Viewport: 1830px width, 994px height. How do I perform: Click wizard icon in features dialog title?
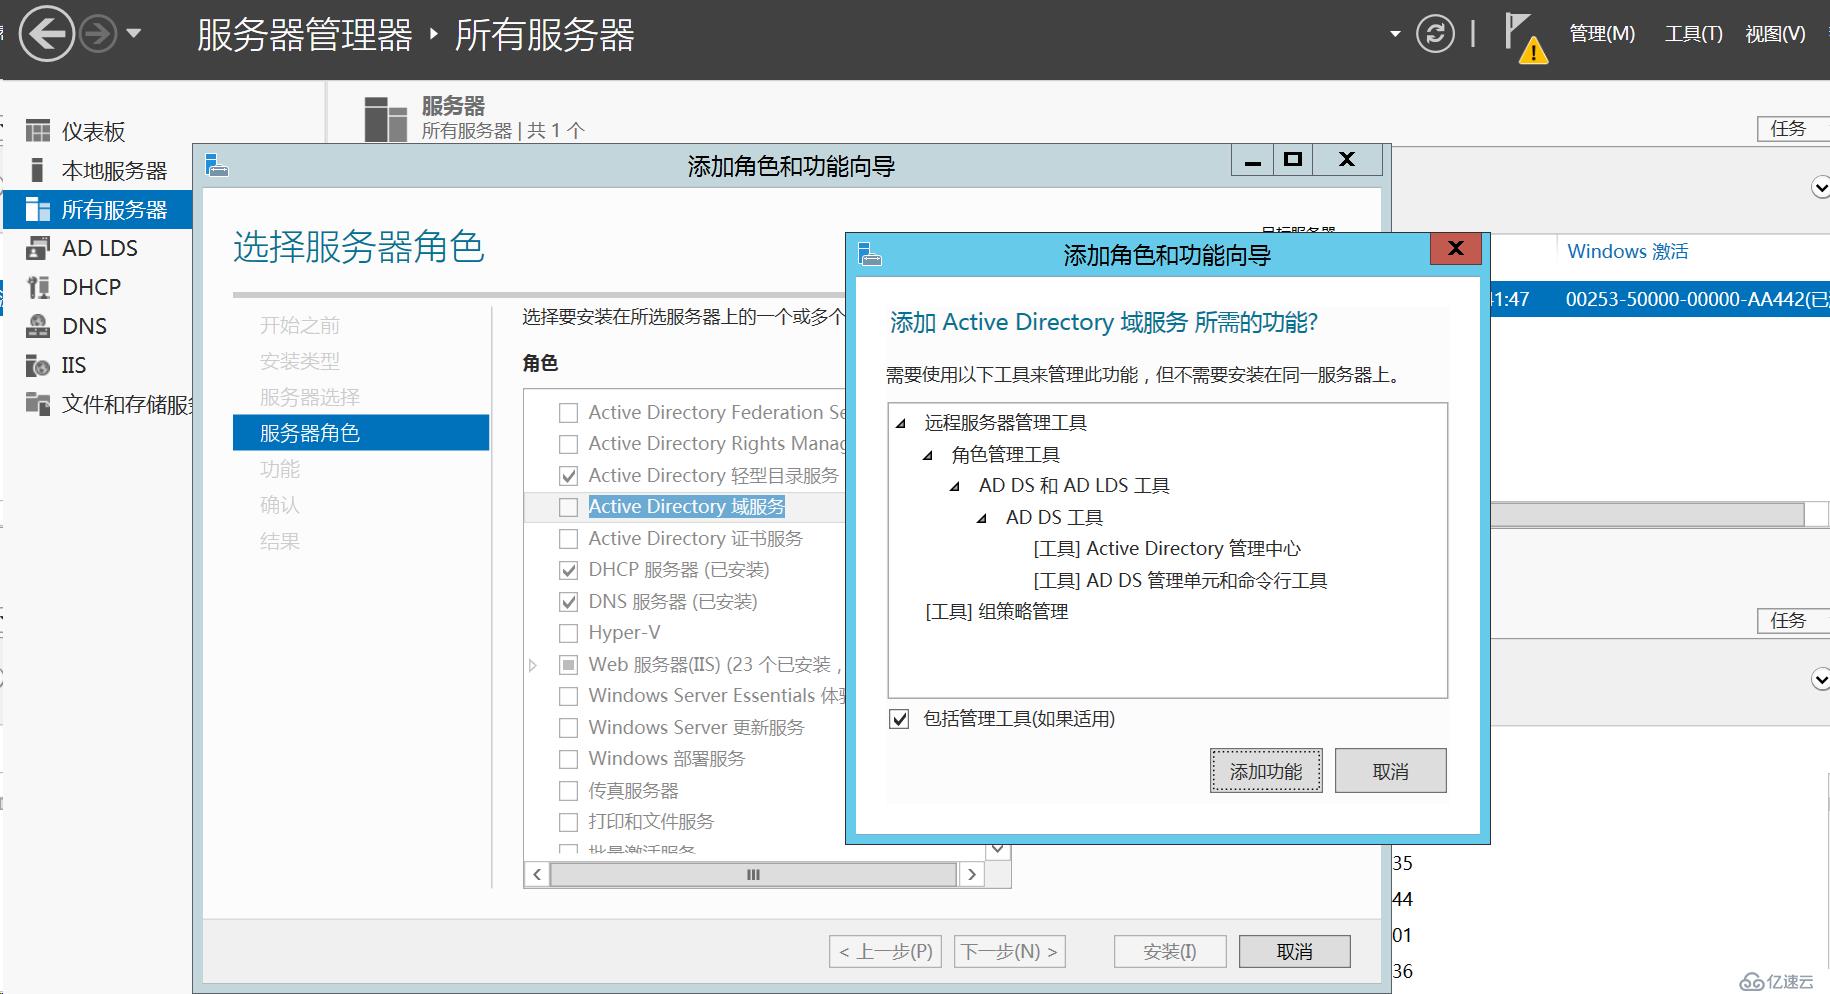(x=870, y=254)
